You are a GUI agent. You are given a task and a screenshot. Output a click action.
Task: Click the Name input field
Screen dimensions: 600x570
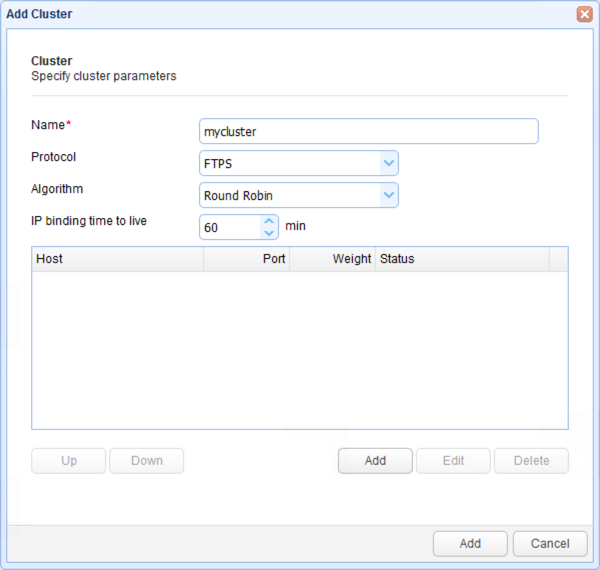point(368,131)
